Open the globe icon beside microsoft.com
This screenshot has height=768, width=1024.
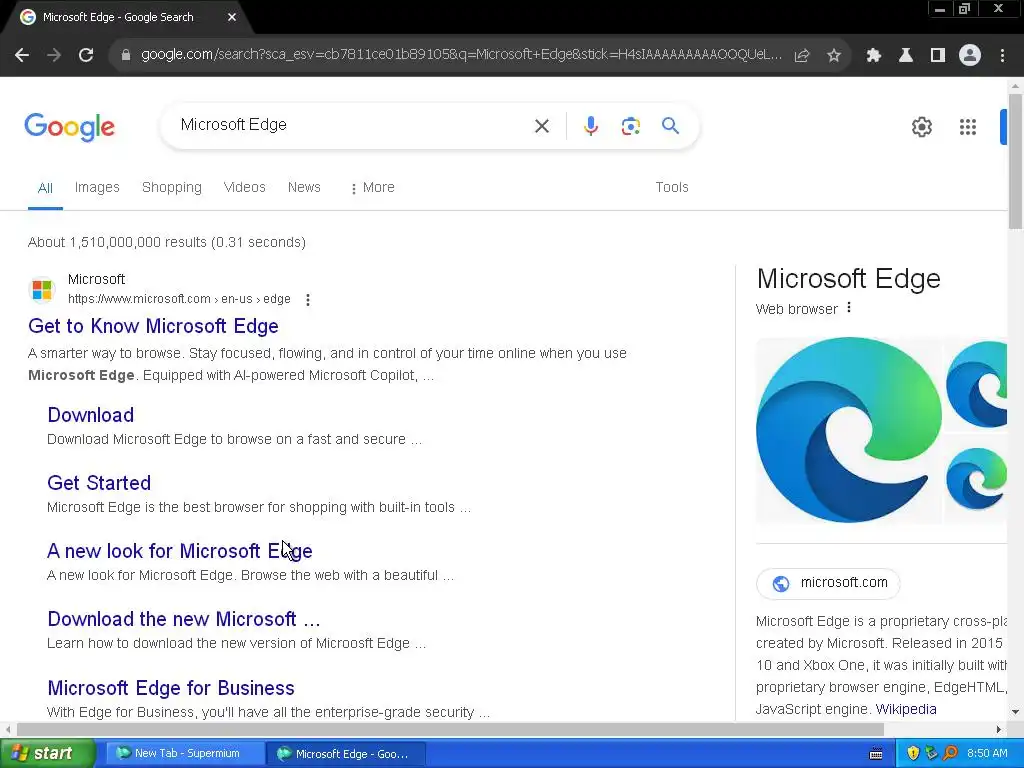pyautogui.click(x=780, y=583)
